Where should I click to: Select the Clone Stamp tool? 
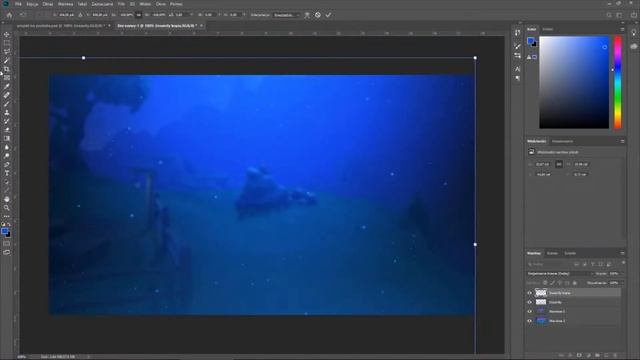tap(7, 112)
